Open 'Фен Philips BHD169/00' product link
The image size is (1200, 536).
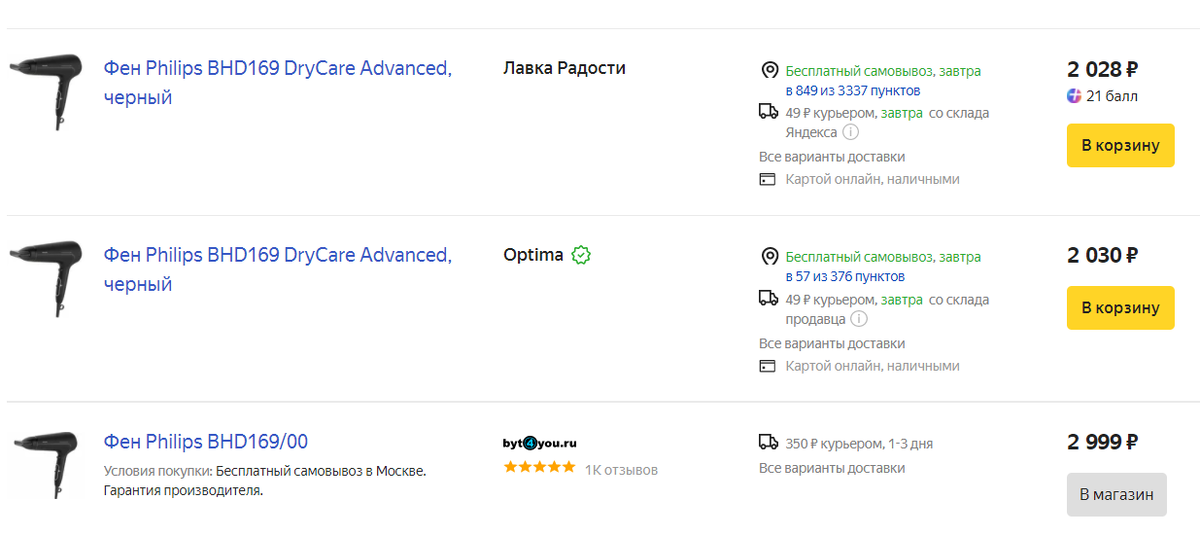[x=206, y=442]
